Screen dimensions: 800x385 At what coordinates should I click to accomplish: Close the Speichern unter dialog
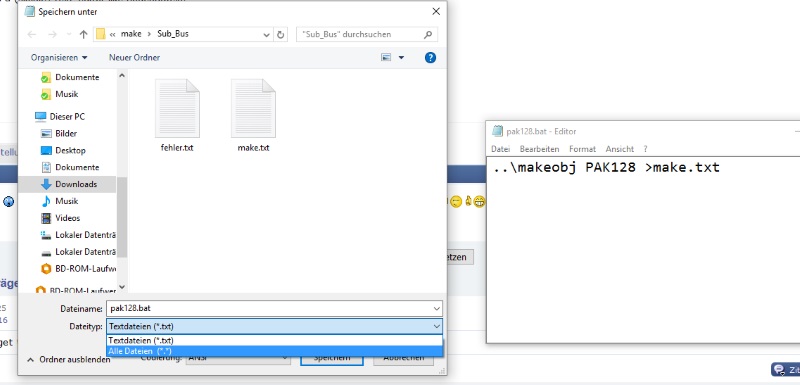[x=436, y=11]
